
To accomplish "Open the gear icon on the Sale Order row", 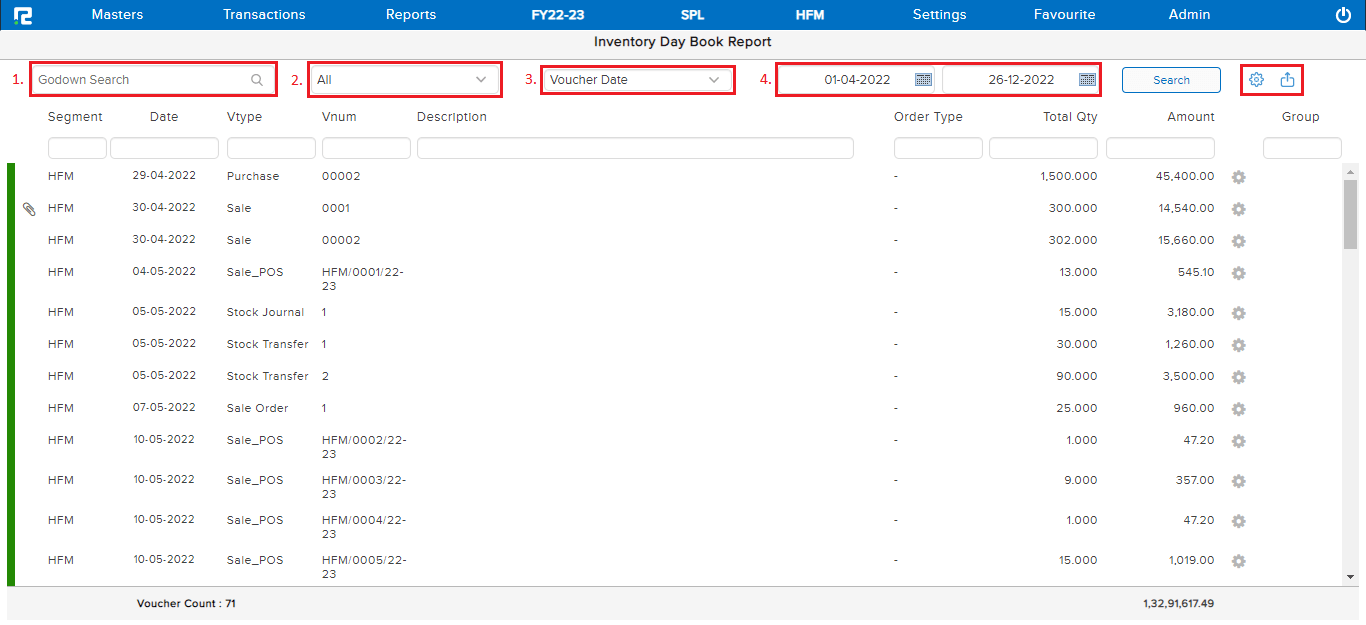I will (x=1239, y=409).
